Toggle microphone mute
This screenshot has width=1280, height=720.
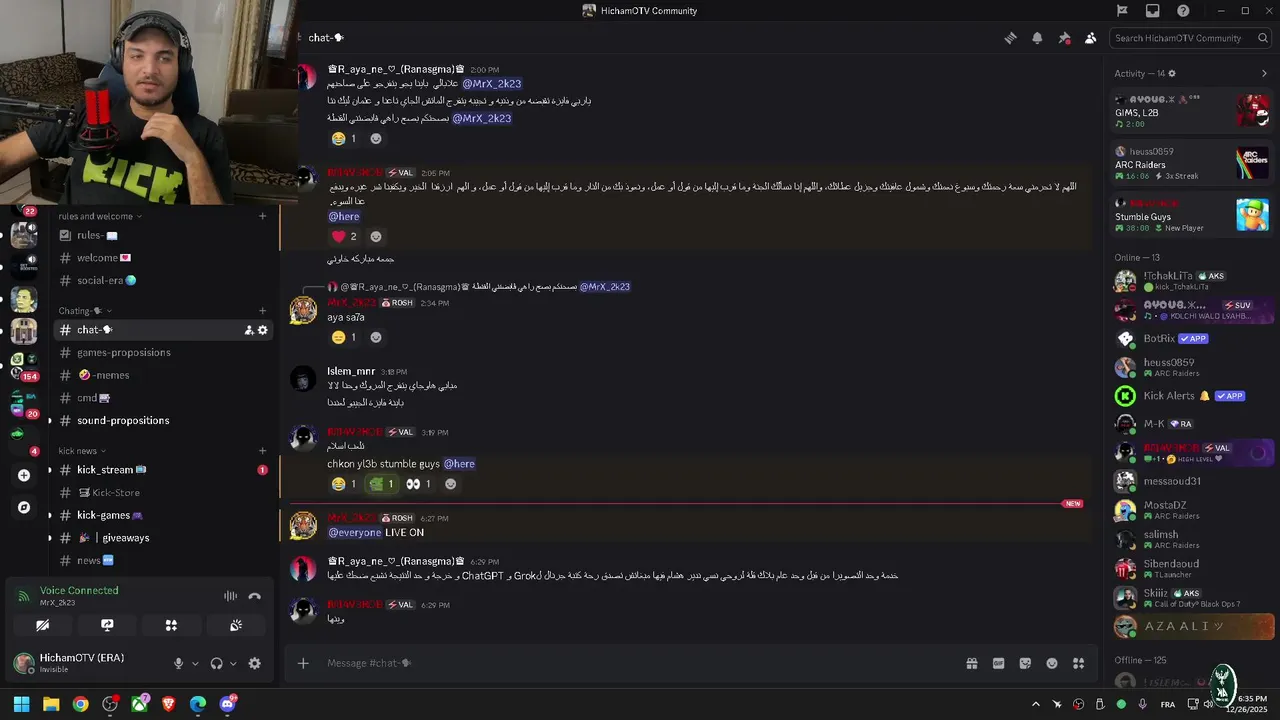click(x=178, y=663)
